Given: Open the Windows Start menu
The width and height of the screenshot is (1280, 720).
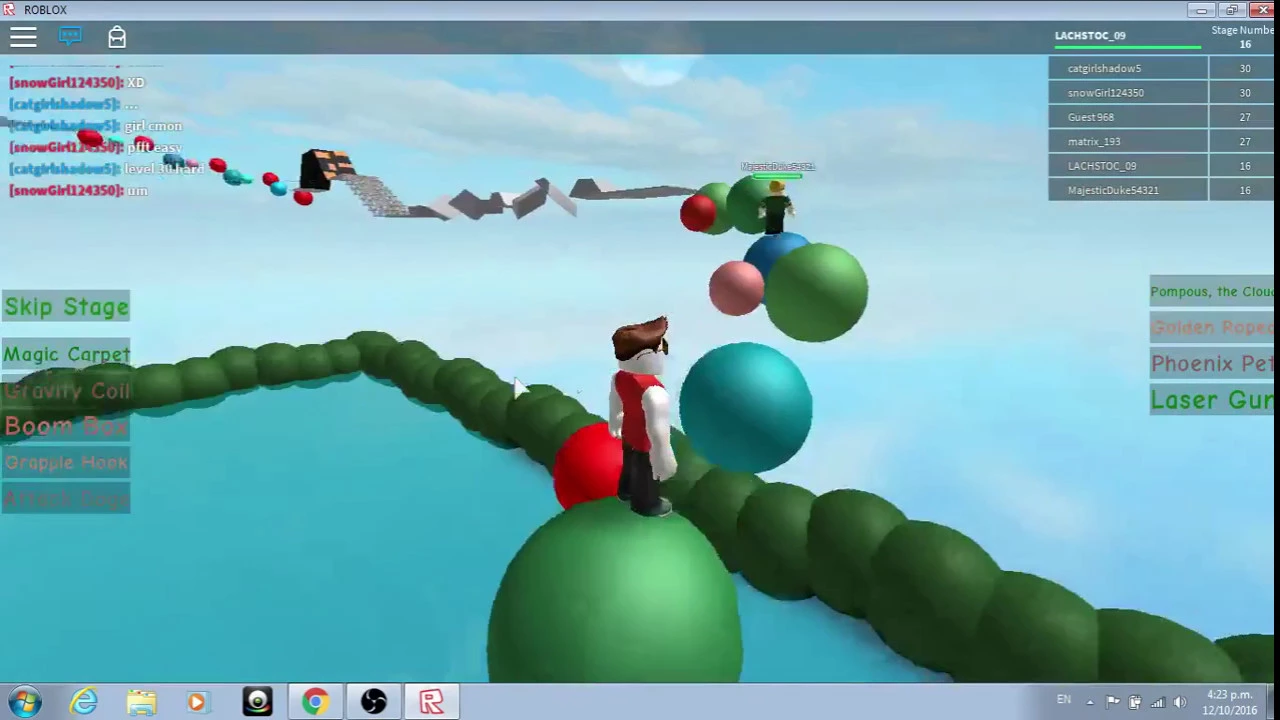Looking at the screenshot, I should [x=25, y=702].
